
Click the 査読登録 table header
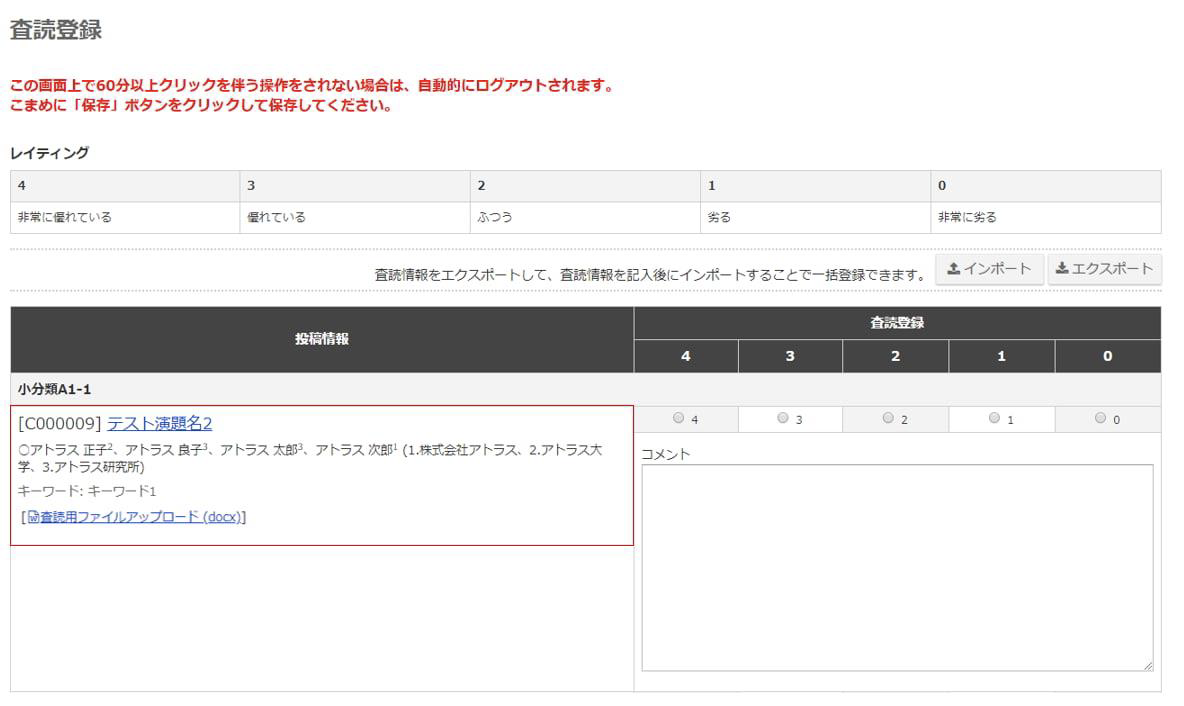point(896,323)
